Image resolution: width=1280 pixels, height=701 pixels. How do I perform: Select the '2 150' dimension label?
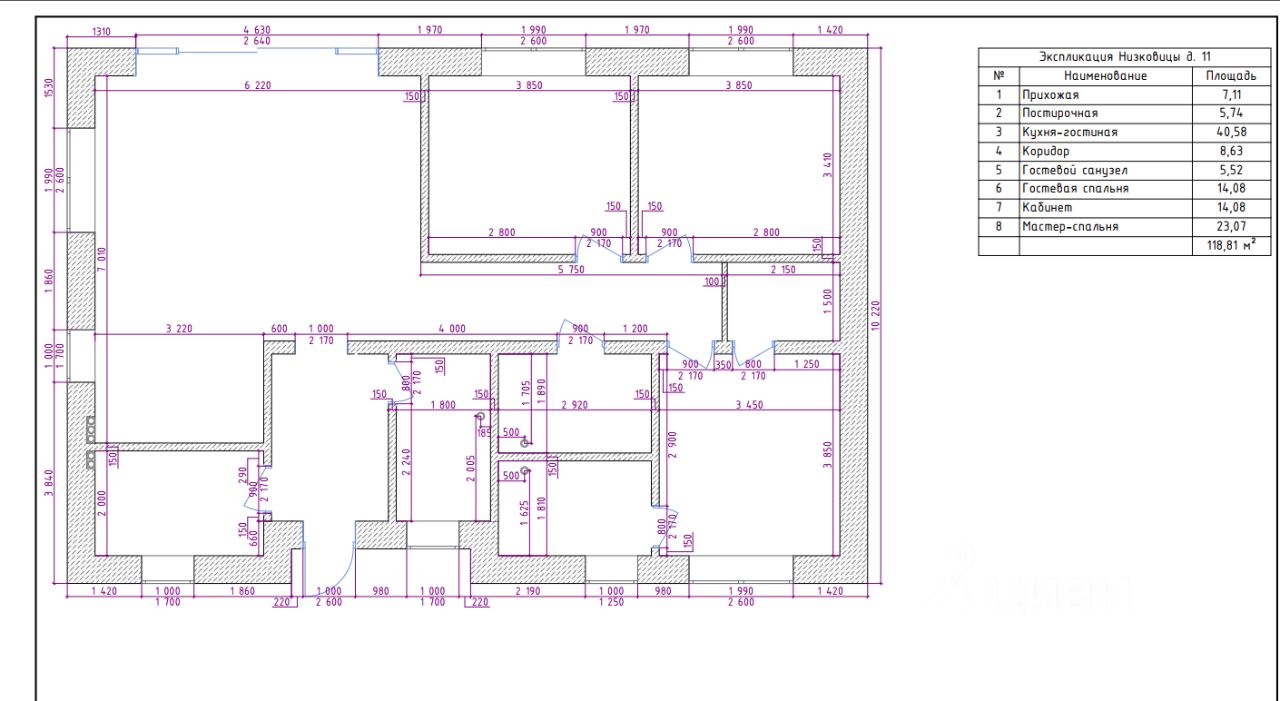(784, 270)
